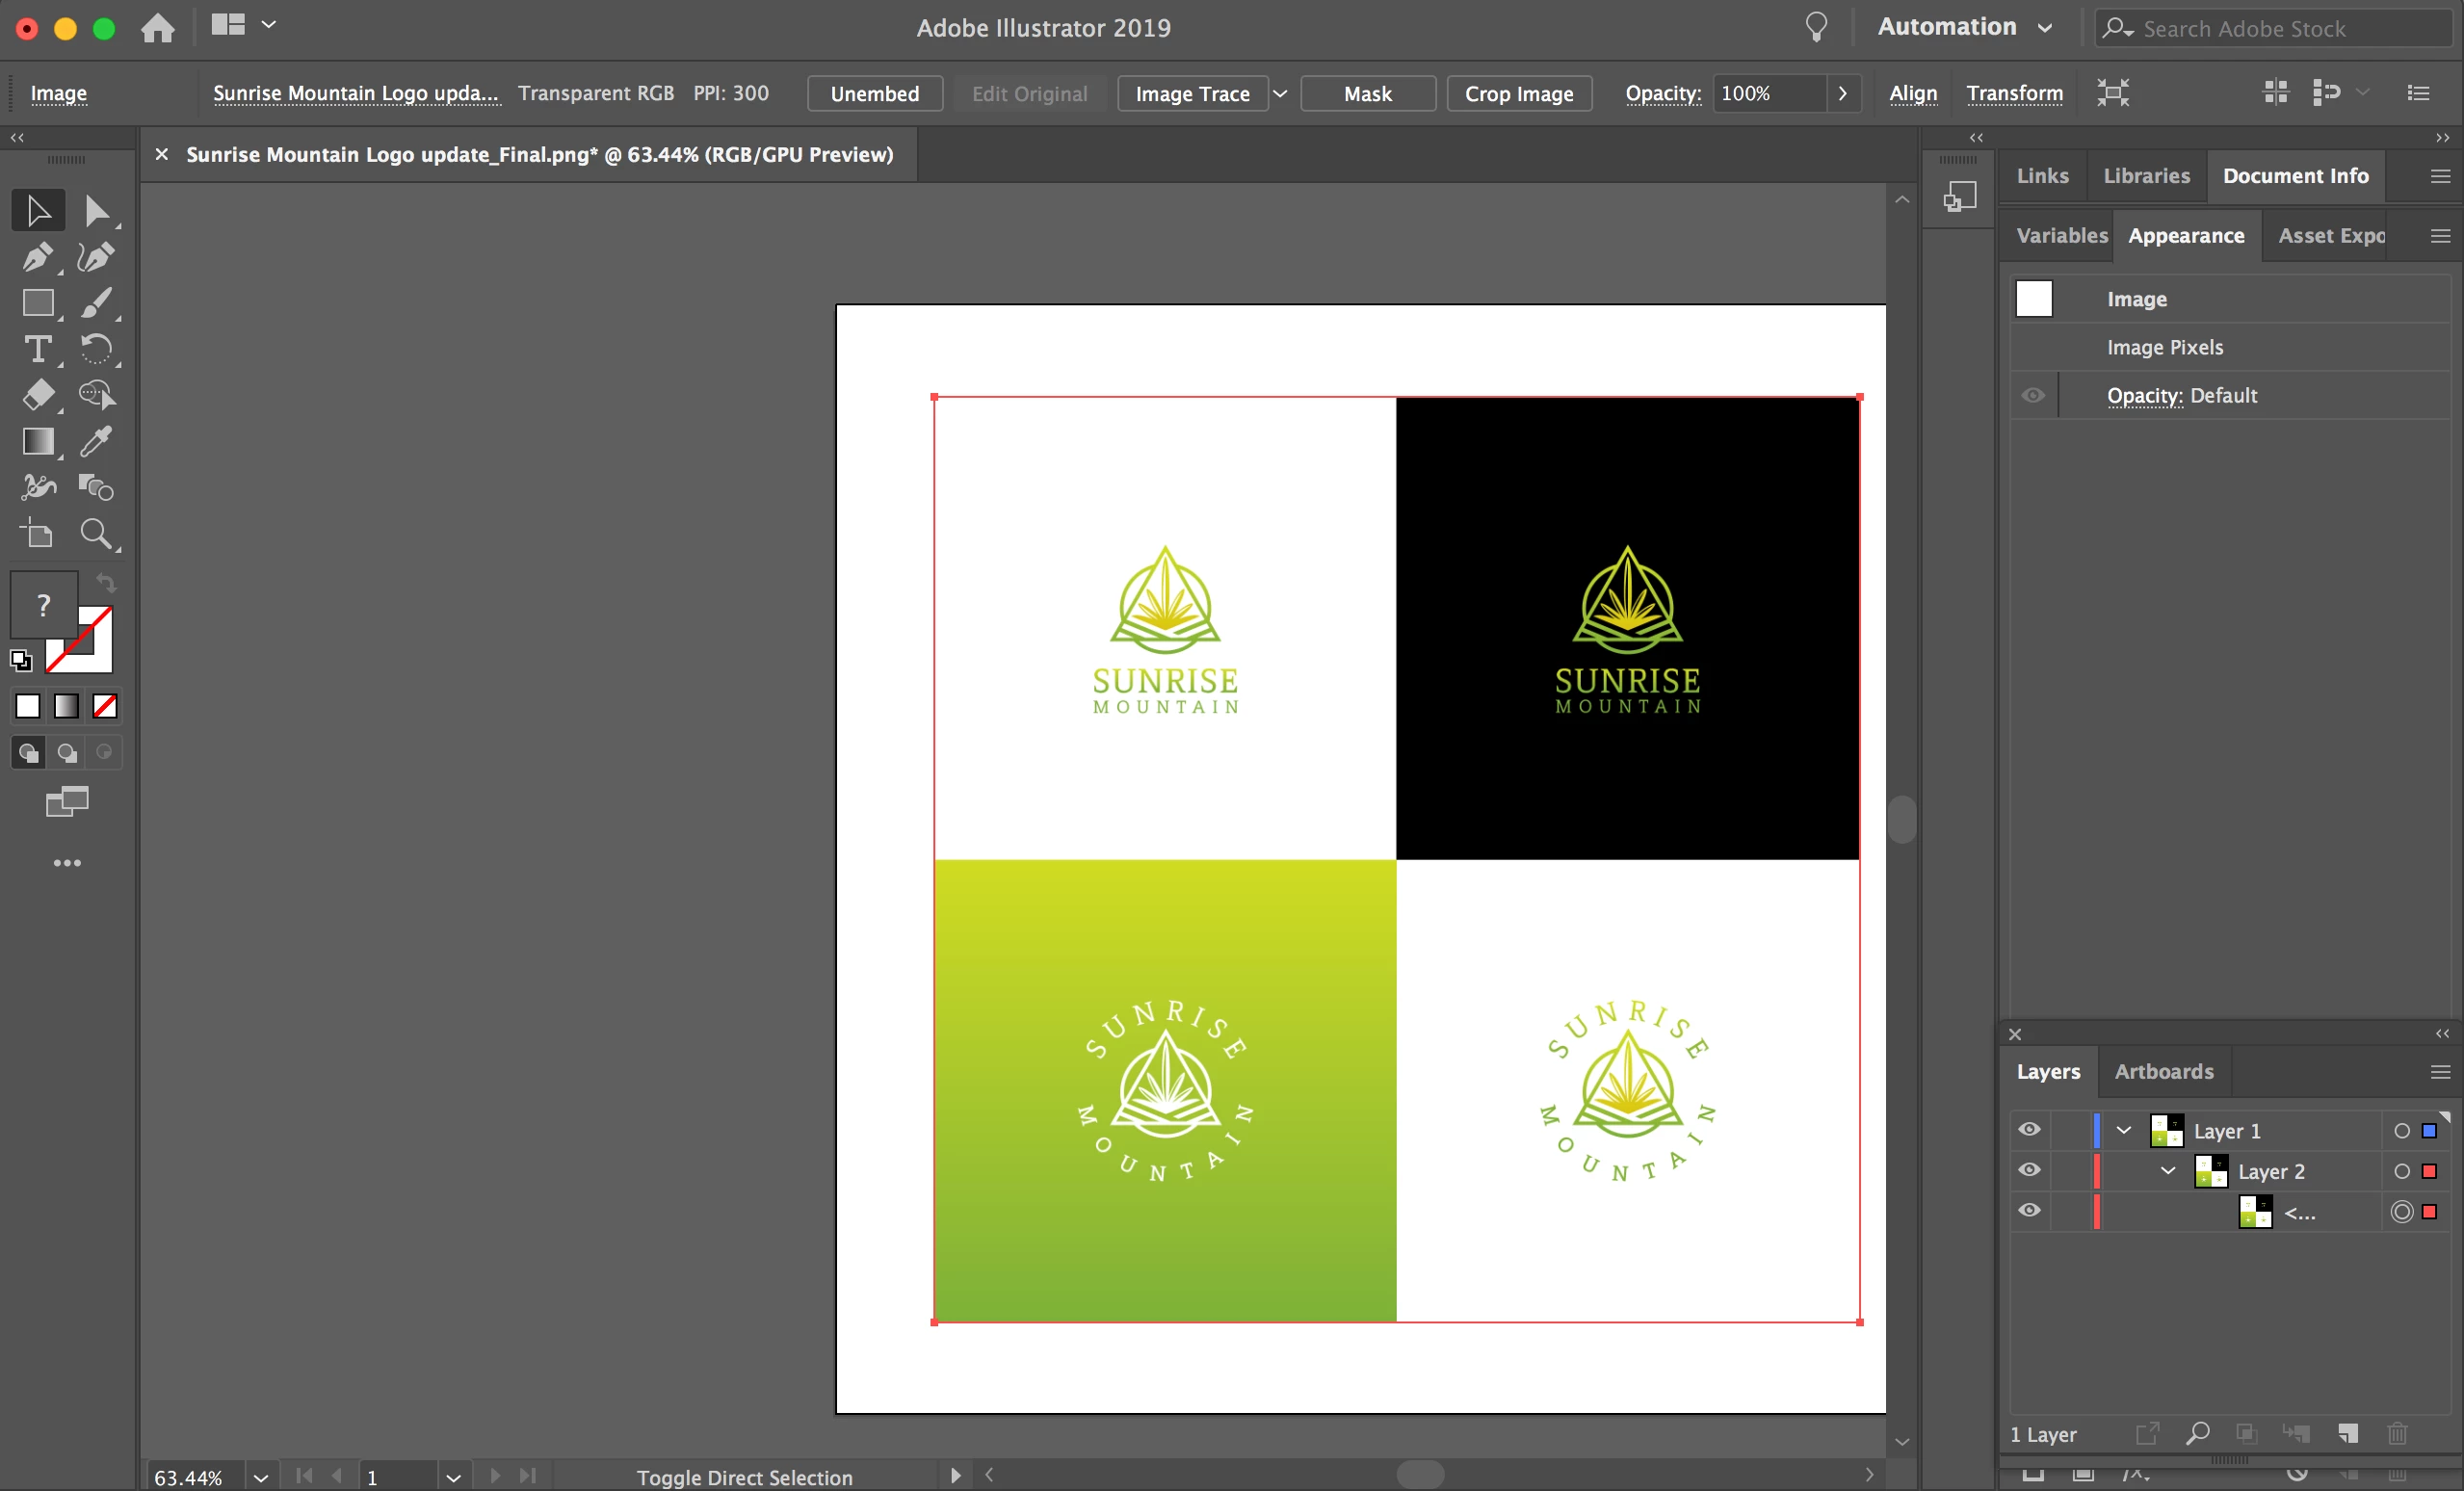Toggle Opacity visibility eye in Appearance panel
The width and height of the screenshot is (2464, 1491).
tap(2032, 395)
